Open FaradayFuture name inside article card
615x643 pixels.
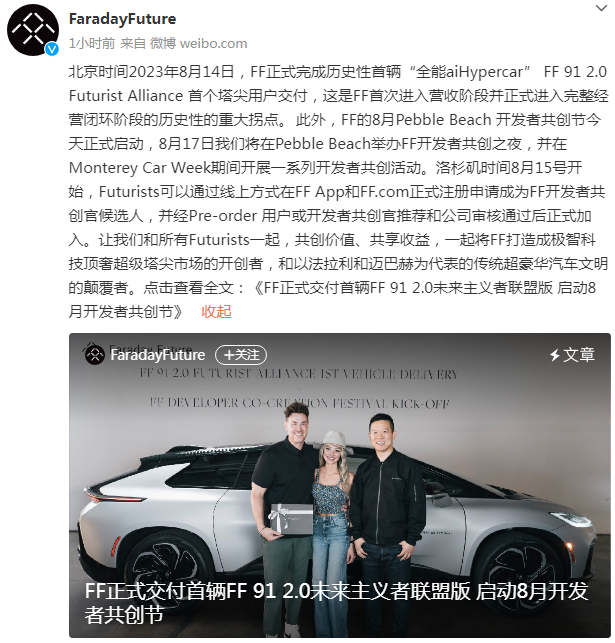click(157, 355)
